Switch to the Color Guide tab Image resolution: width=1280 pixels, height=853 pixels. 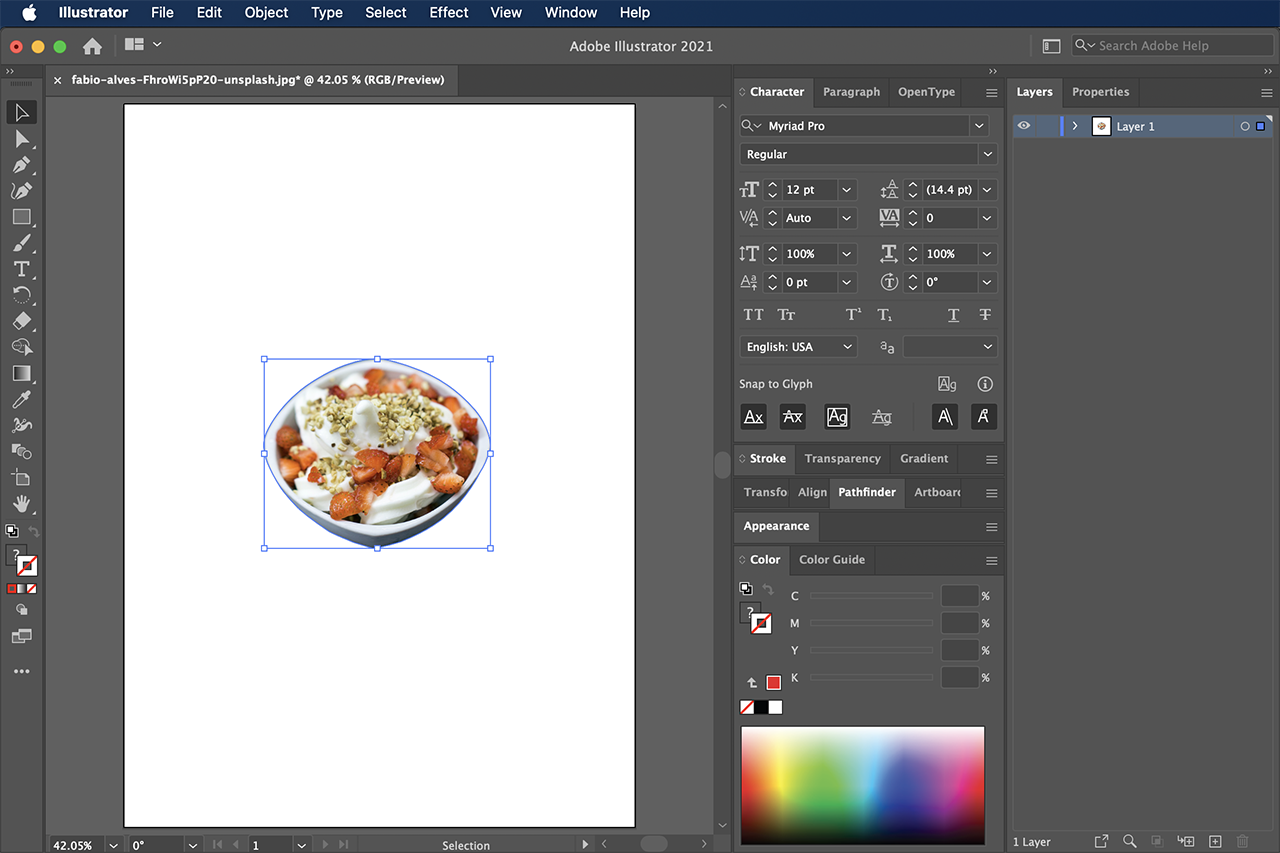pos(831,560)
